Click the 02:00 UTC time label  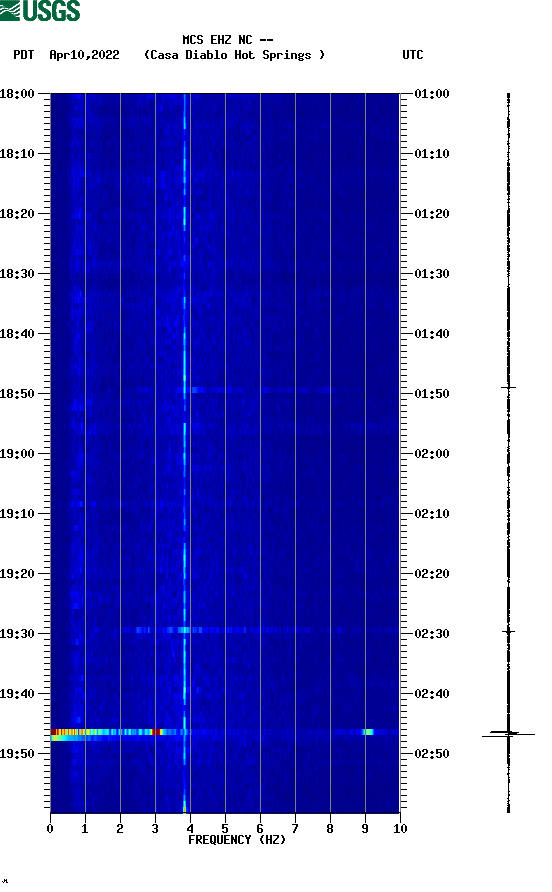(x=432, y=454)
